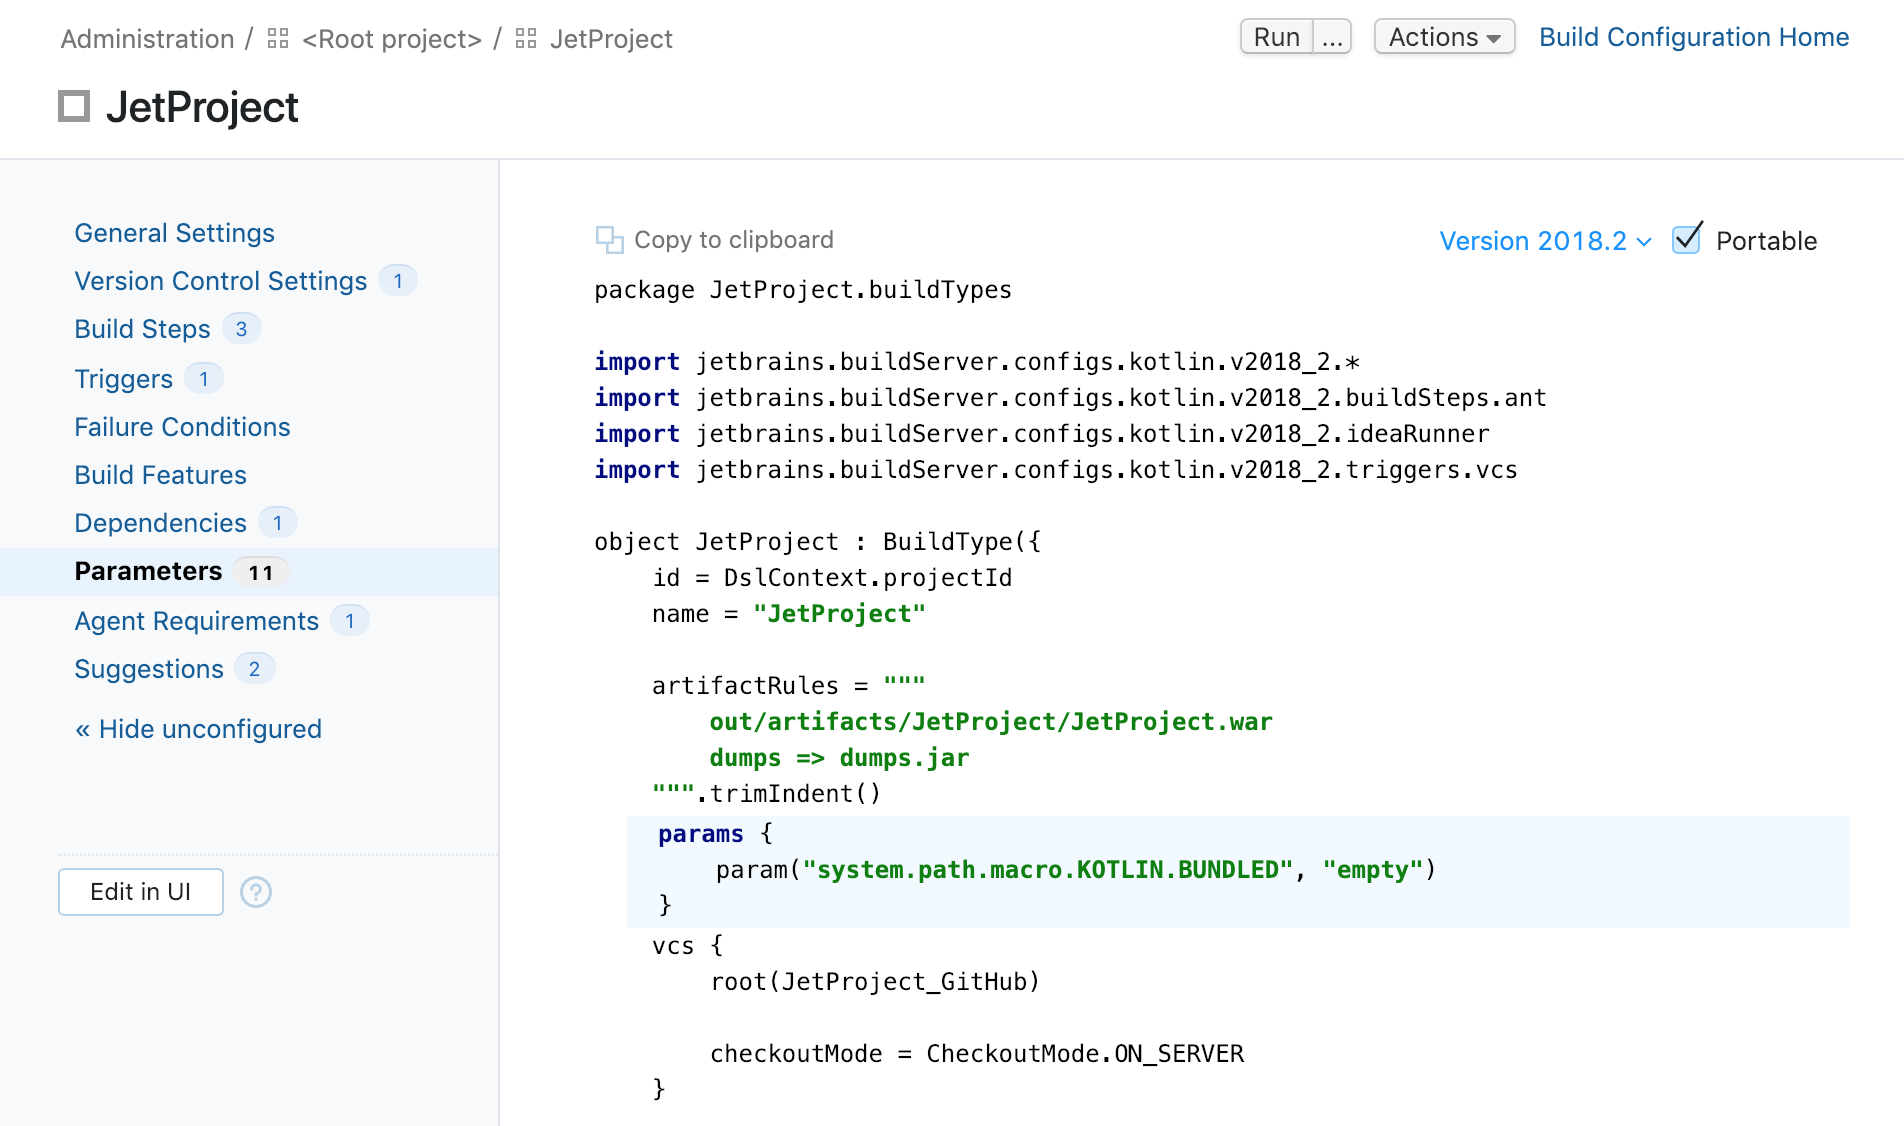This screenshot has width=1904, height=1126.
Task: Click the JetProject breadcrumb grid icon
Action: 526,39
